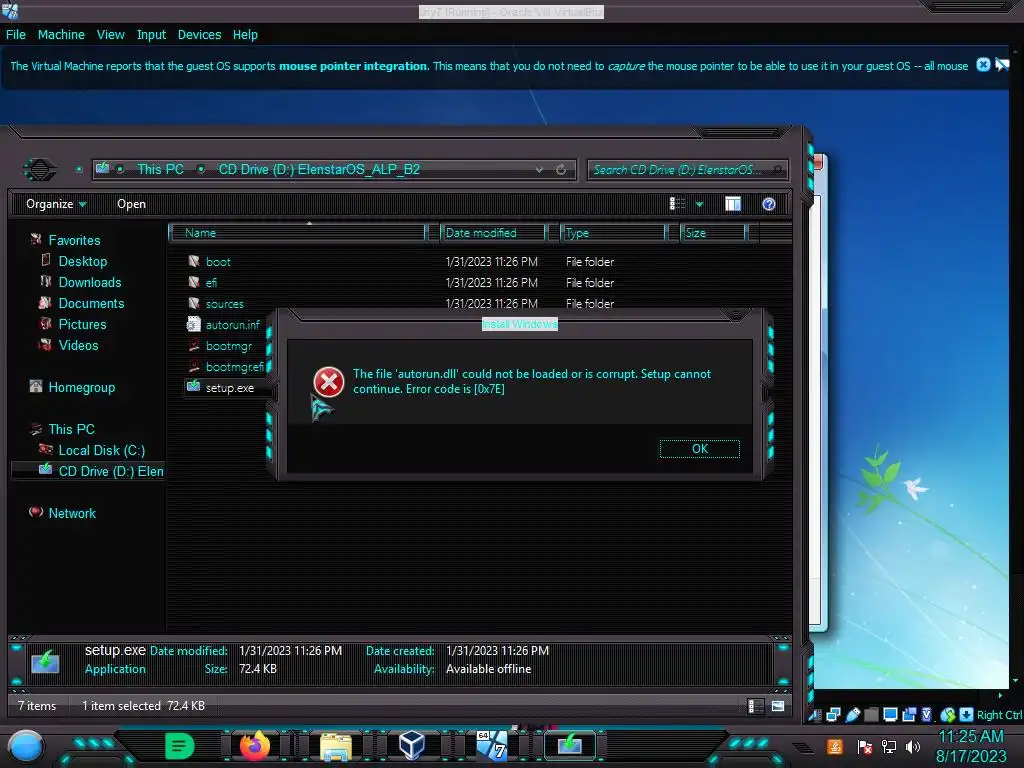Screen dimensions: 1024x768
Task: Click the volume speaker tray icon
Action: [913, 746]
